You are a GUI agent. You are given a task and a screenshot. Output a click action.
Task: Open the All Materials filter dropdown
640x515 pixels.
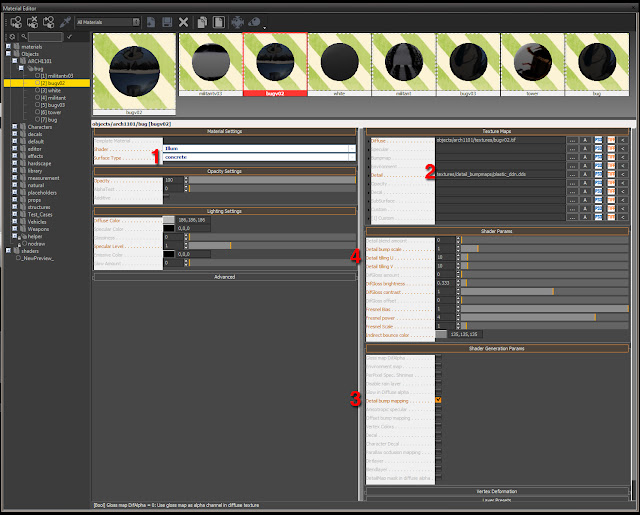click(x=108, y=22)
